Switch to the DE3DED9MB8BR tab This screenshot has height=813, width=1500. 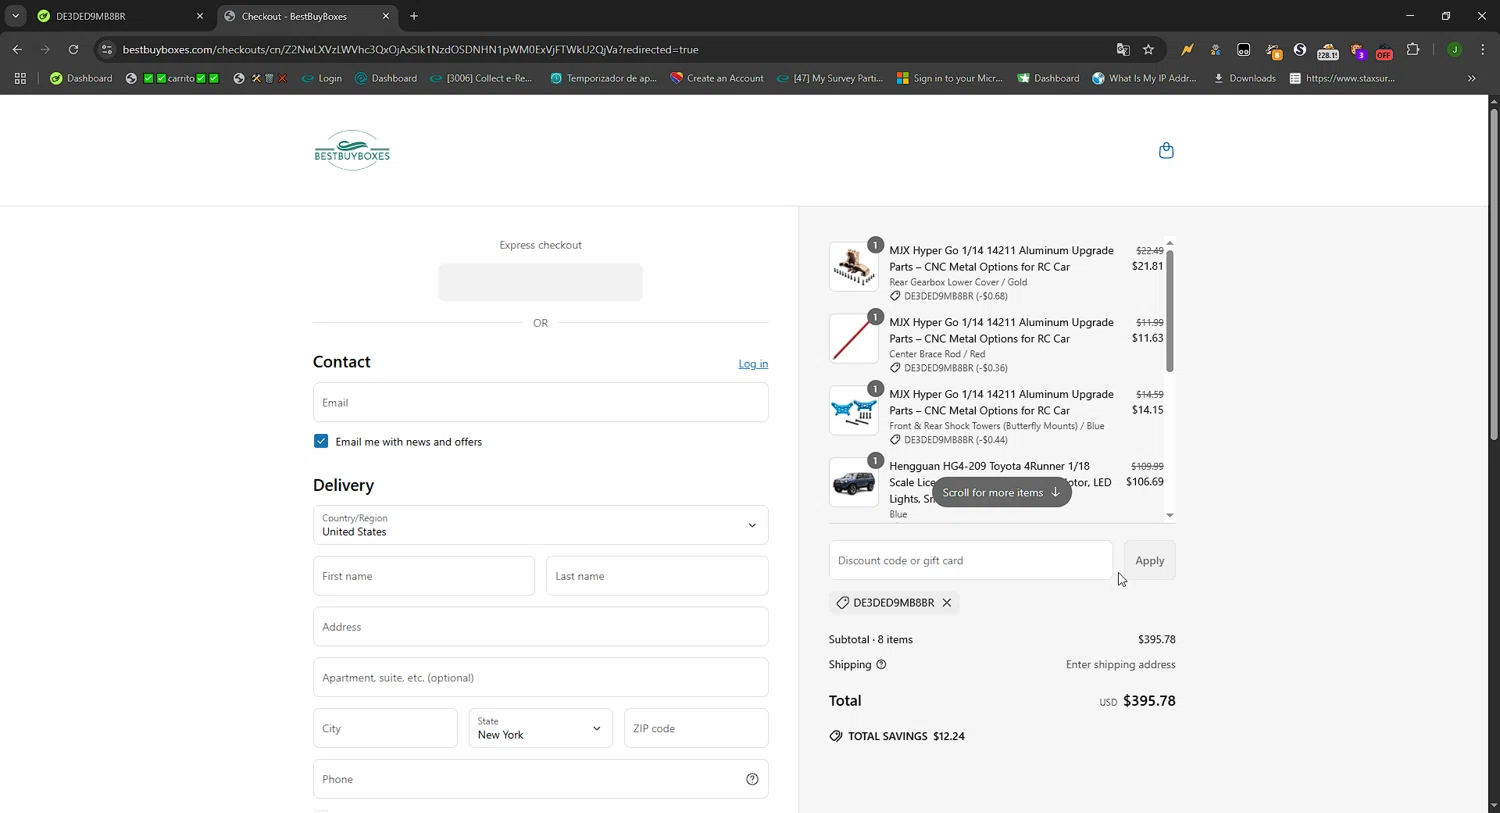(120, 16)
